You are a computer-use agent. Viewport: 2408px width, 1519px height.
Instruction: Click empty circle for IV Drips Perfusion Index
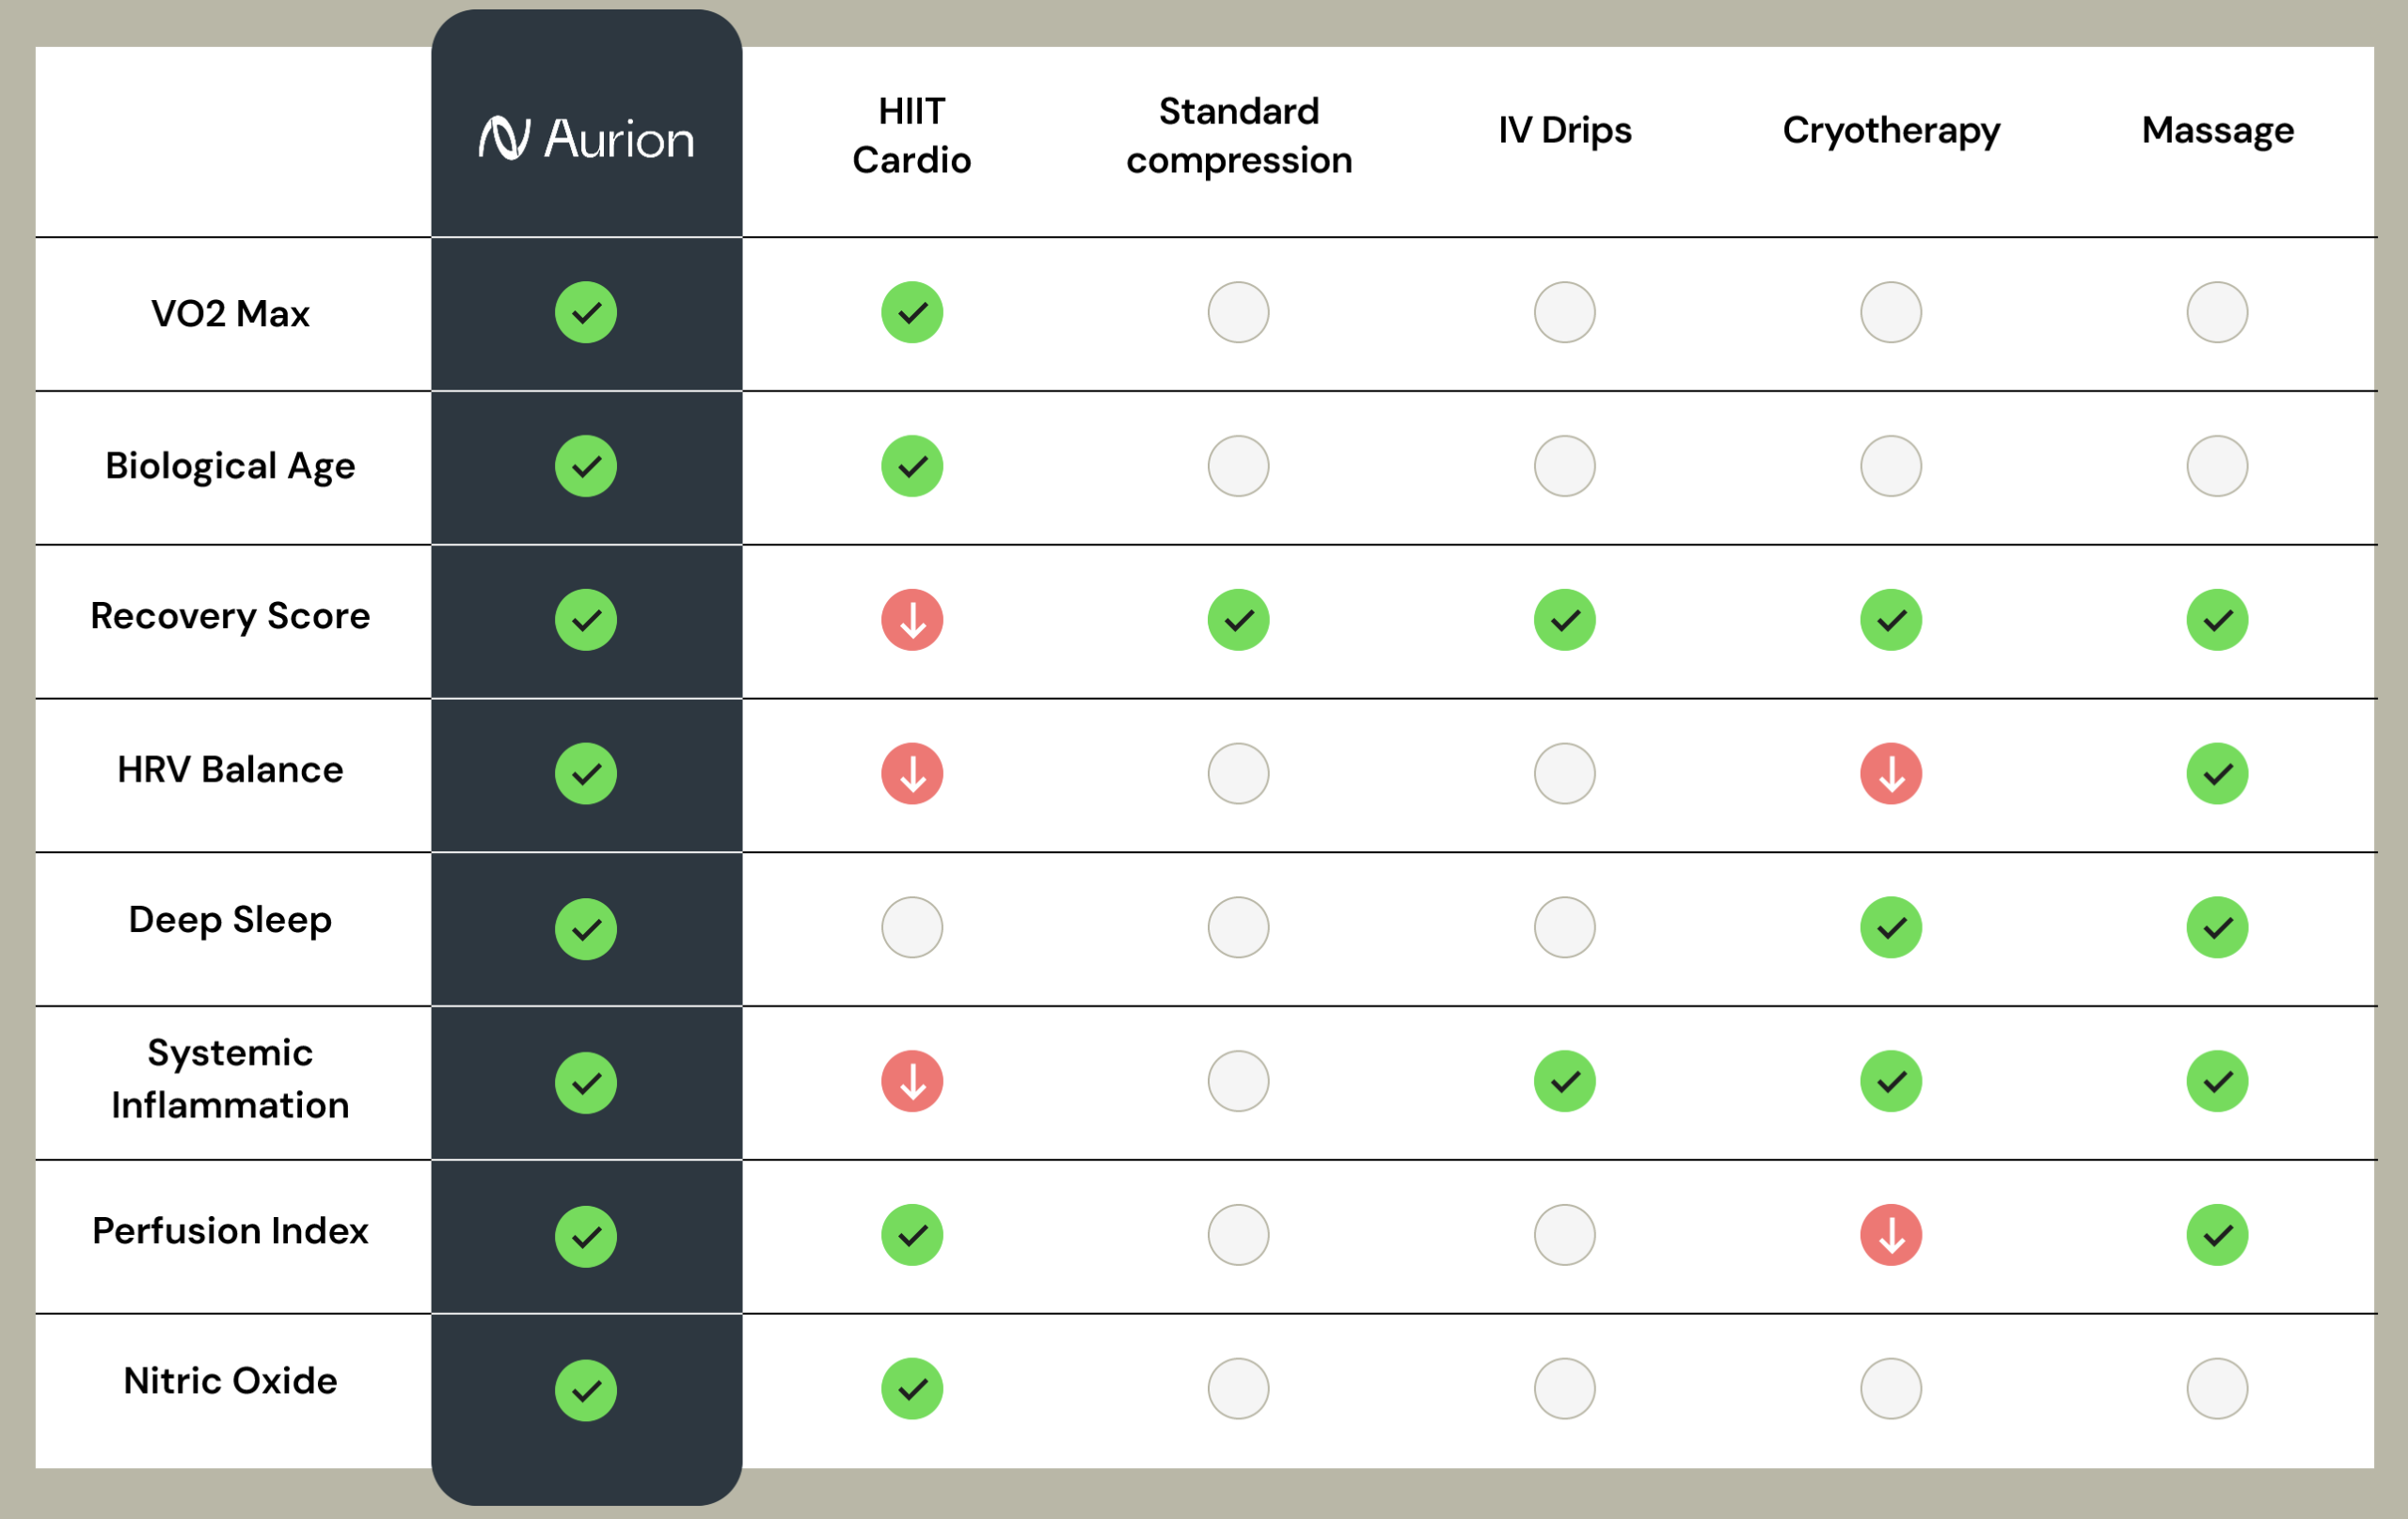click(1564, 1235)
